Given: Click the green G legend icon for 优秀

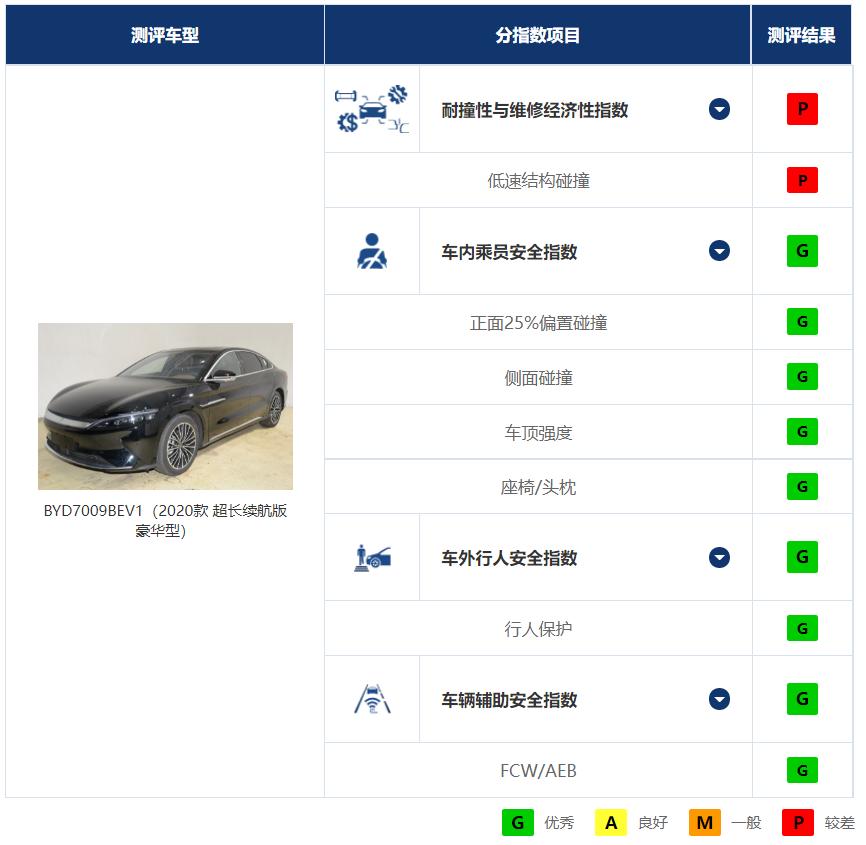Looking at the screenshot, I should (x=518, y=822).
